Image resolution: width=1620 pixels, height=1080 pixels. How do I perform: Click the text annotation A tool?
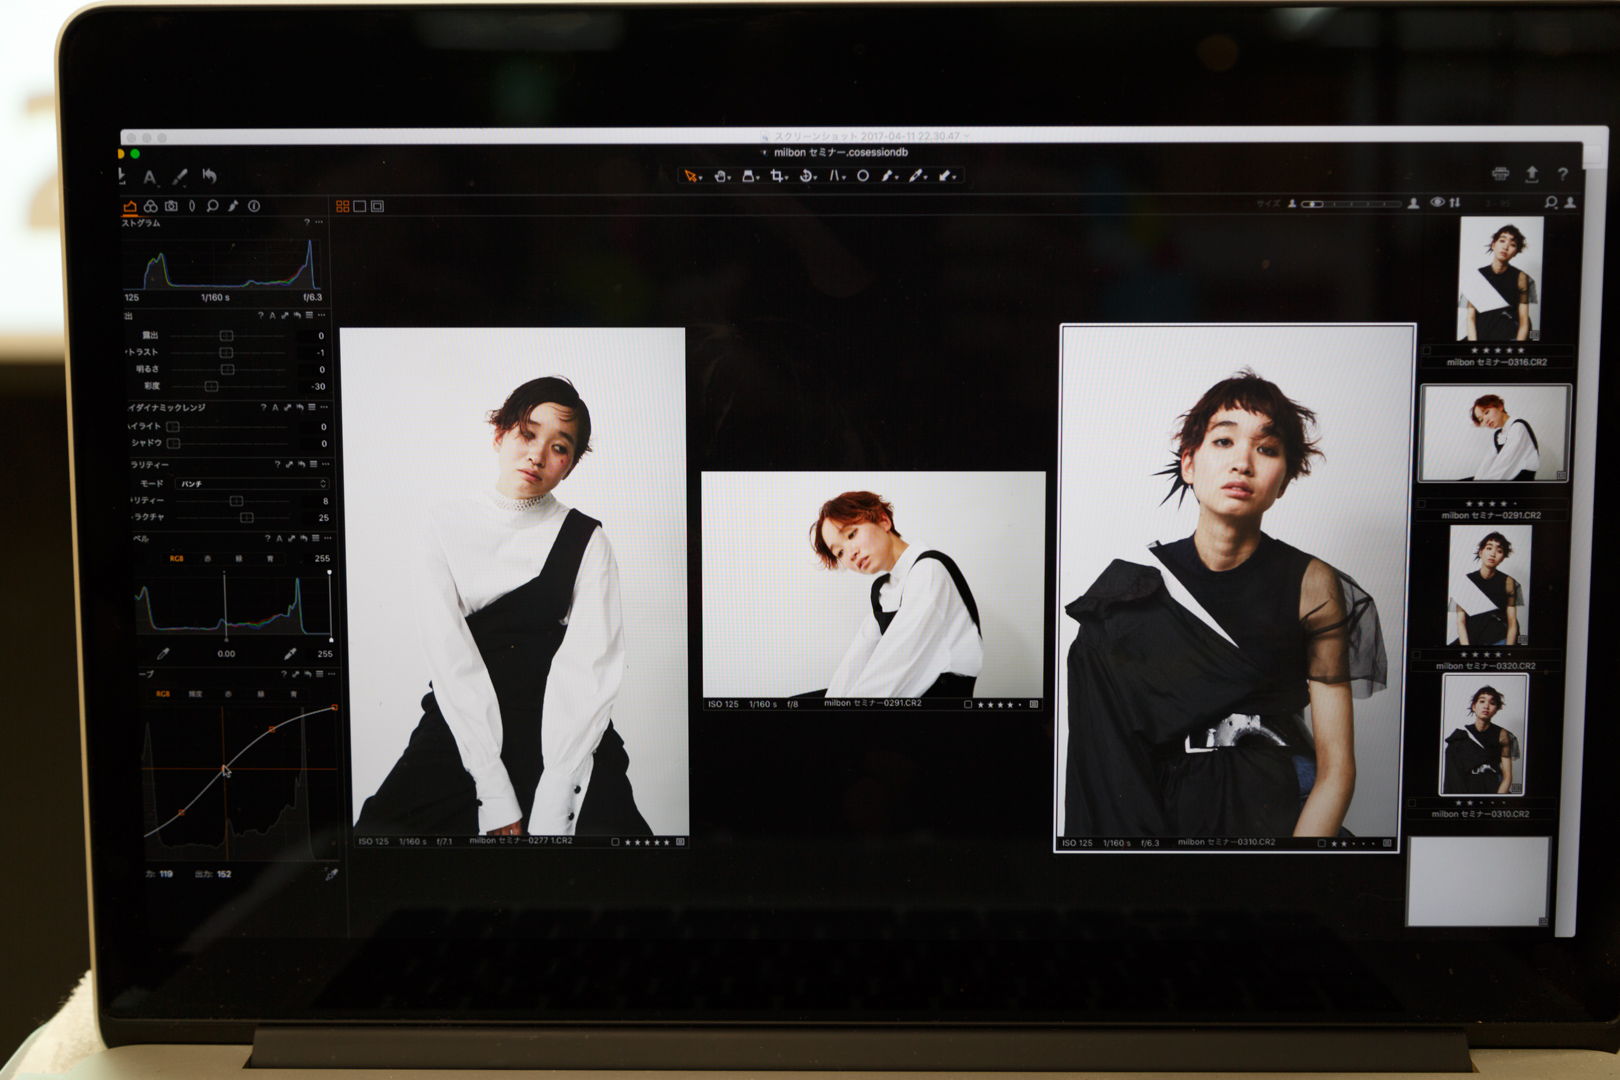click(x=150, y=177)
